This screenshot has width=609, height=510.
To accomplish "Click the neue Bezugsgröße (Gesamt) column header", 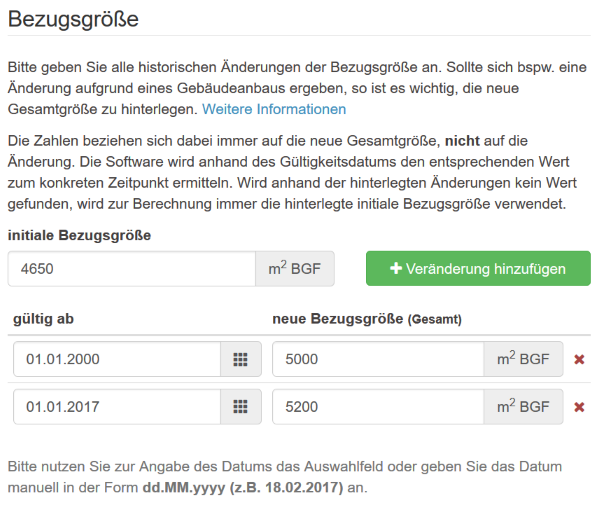I will pyautogui.click(x=368, y=318).
